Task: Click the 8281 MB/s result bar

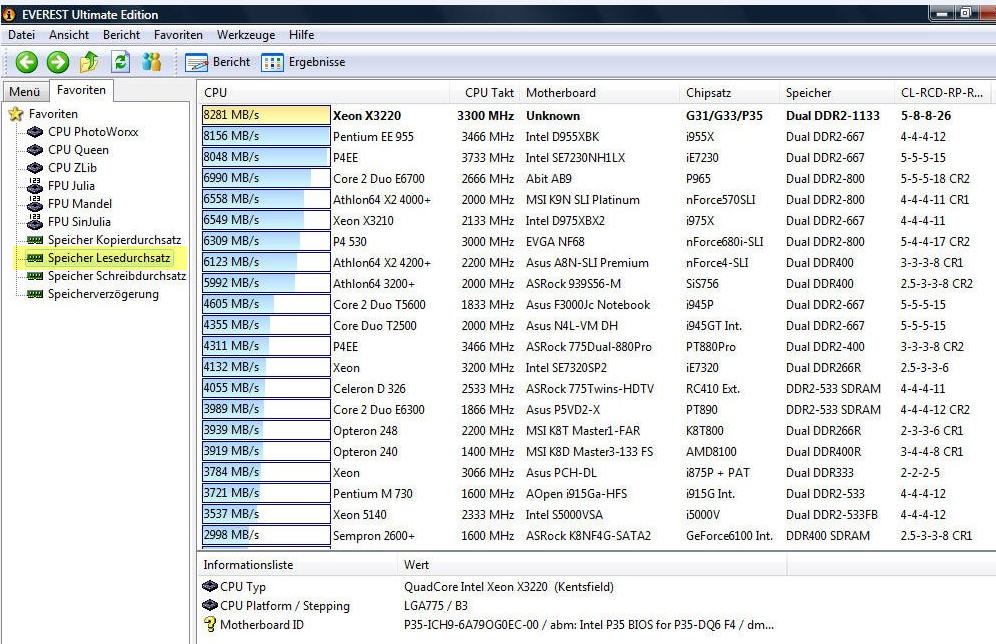Action: pos(266,115)
